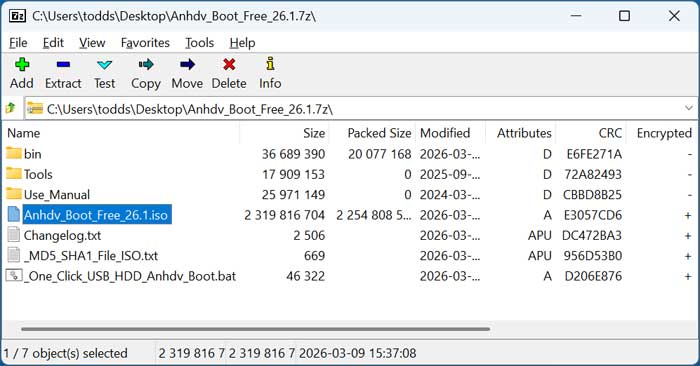
Task: Click the address bar path field
Action: (x=361, y=108)
